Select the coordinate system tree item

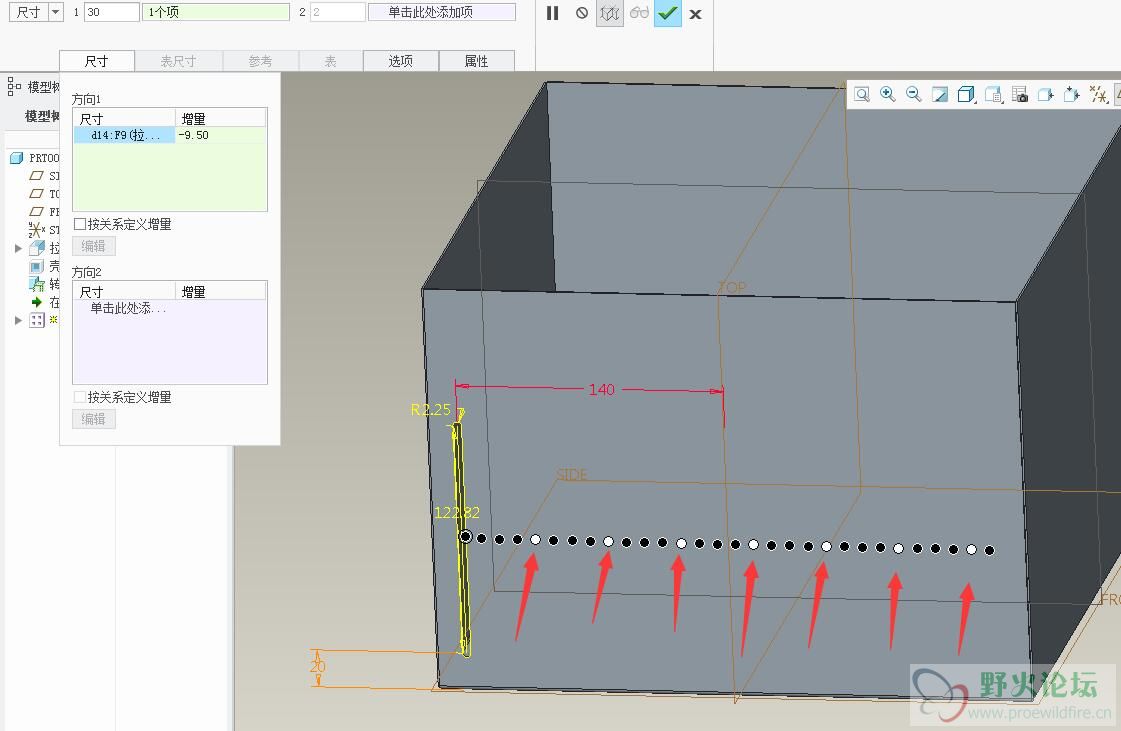(43, 230)
